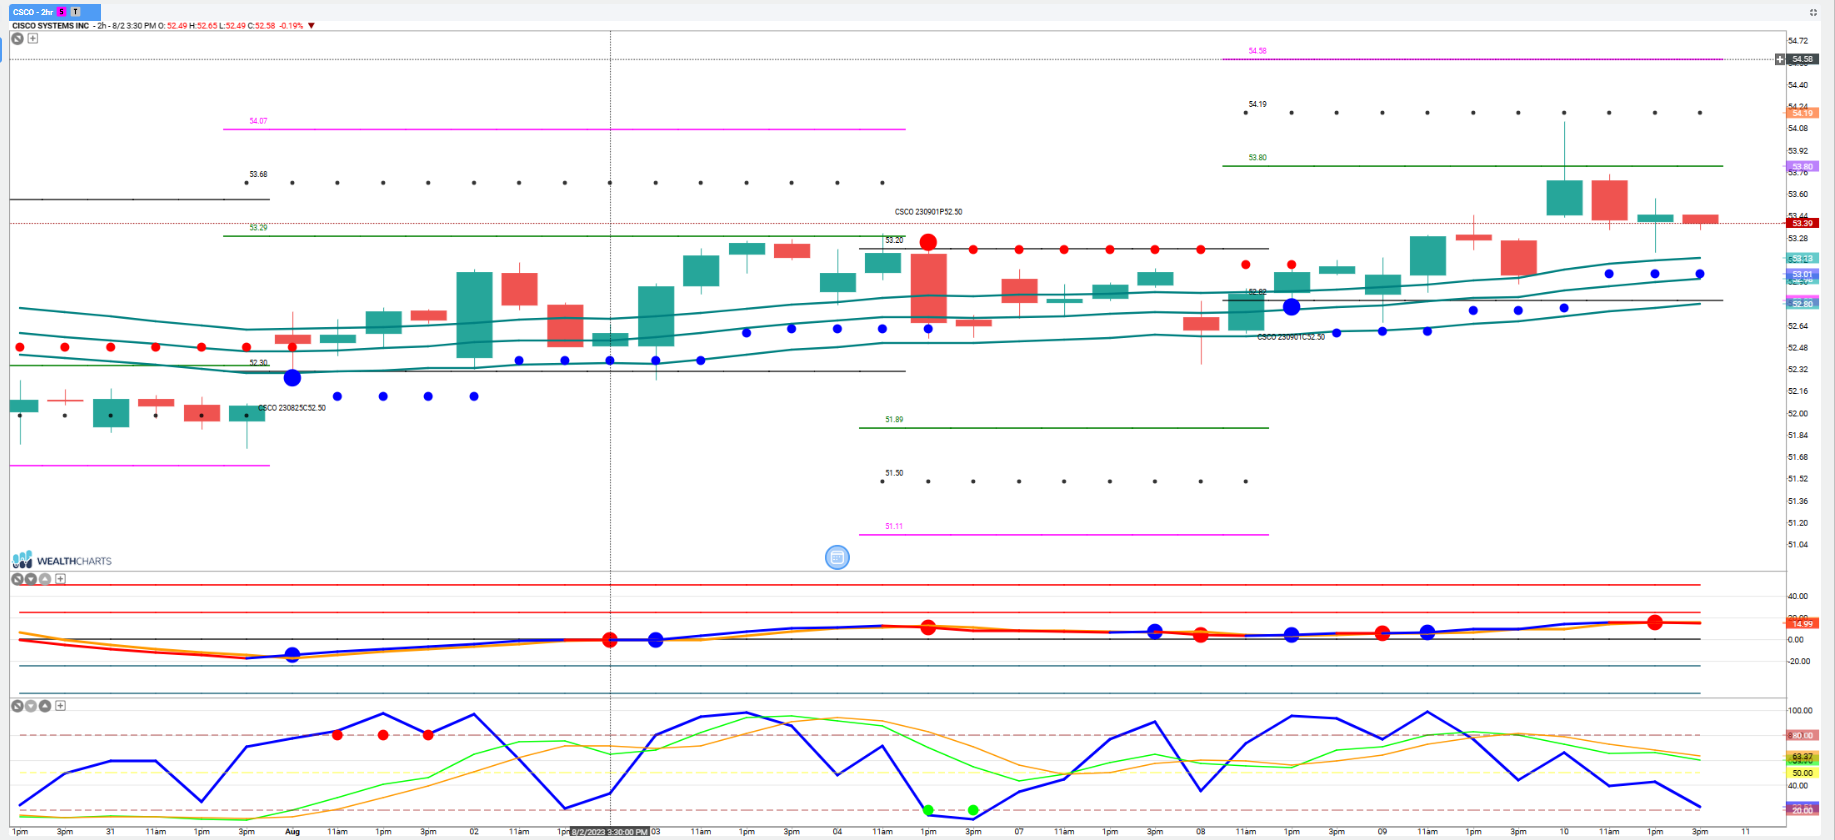The image size is (1835, 840).
Task: Open the dropdown arrow after -0.19%
Action: point(311,26)
